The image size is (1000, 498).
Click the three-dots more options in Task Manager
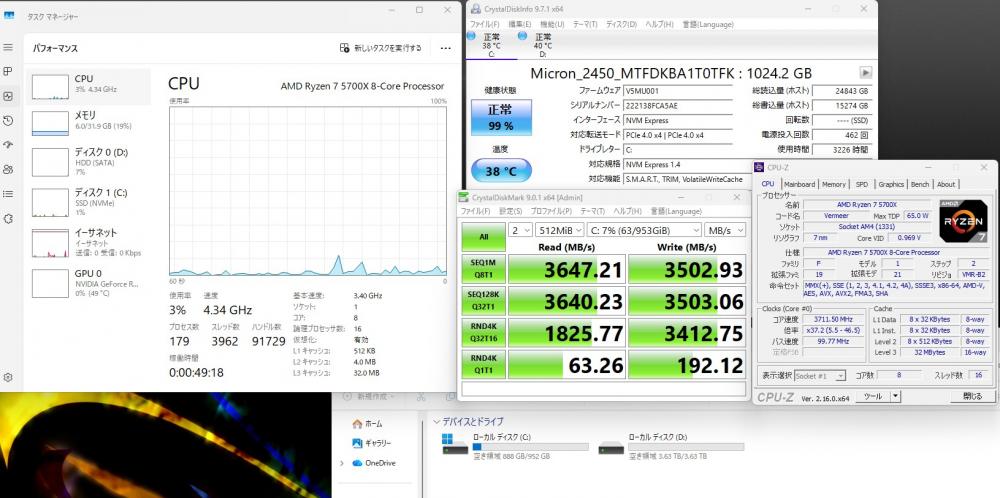pos(445,48)
